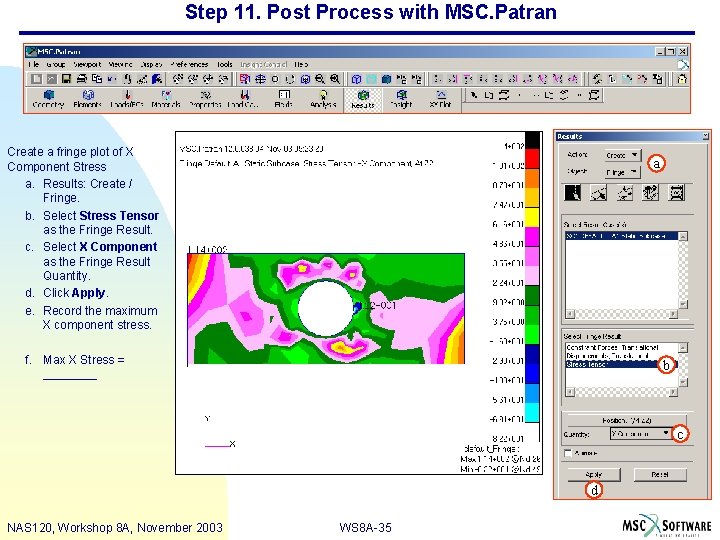This screenshot has width=720, height=540.
Task: Click the fringe result list up-scroll arrow
Action: (683, 348)
